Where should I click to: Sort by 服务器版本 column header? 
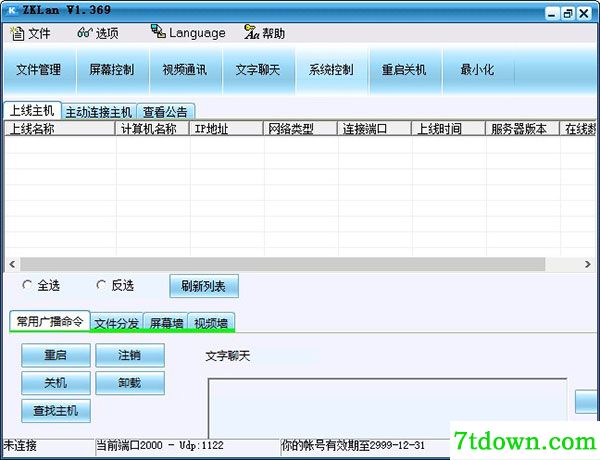pyautogui.click(x=523, y=129)
